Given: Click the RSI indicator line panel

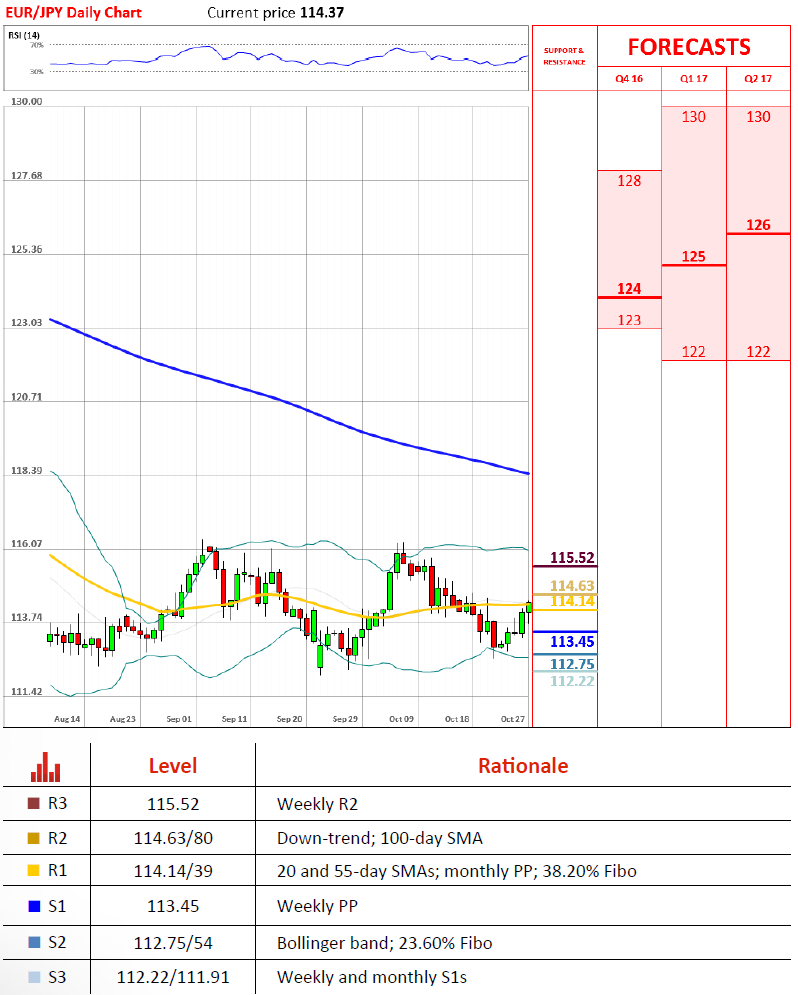Looking at the screenshot, I should (266, 58).
